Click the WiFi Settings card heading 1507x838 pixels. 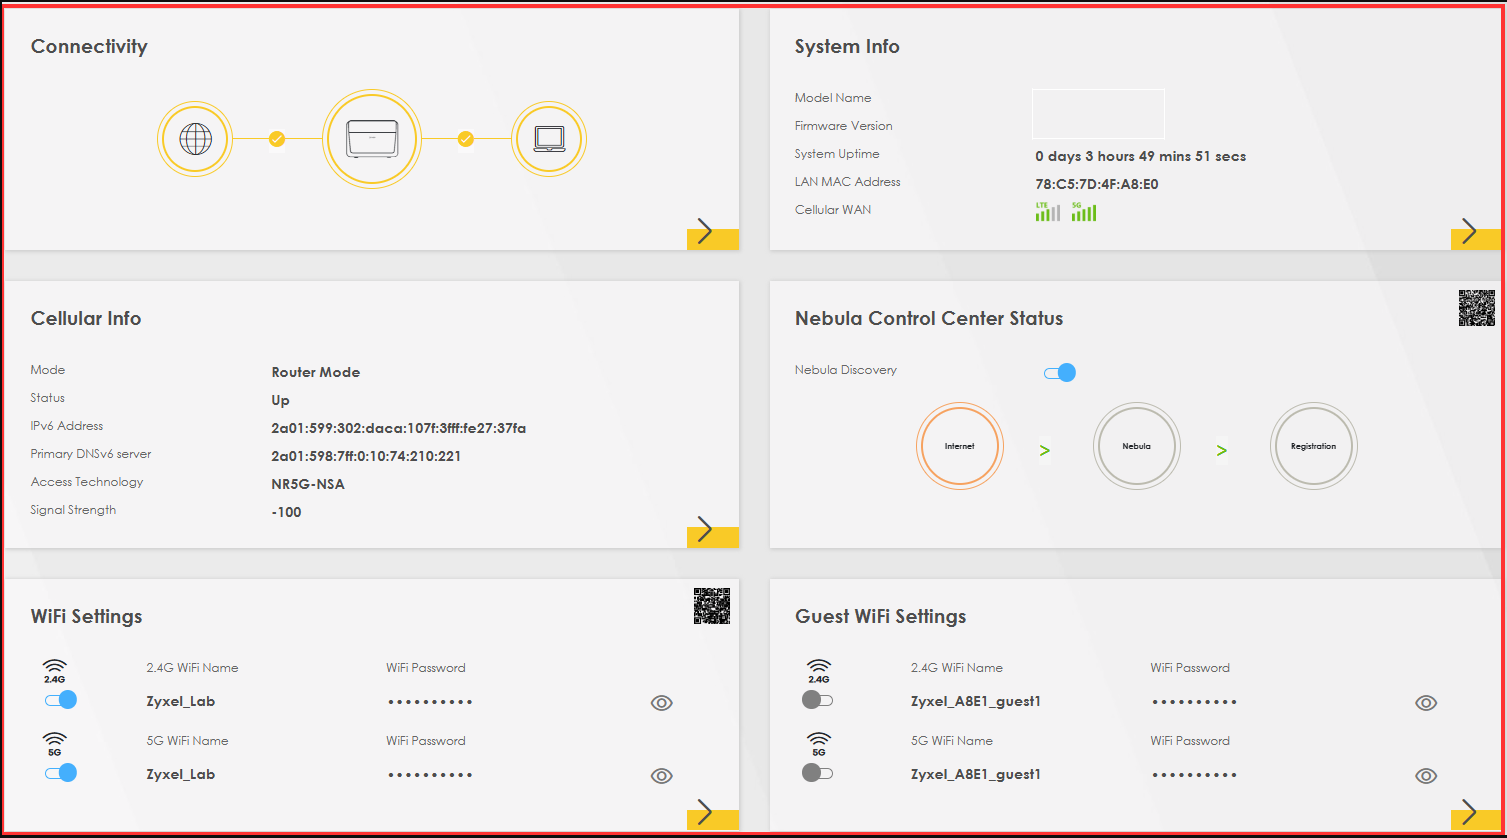click(x=87, y=617)
